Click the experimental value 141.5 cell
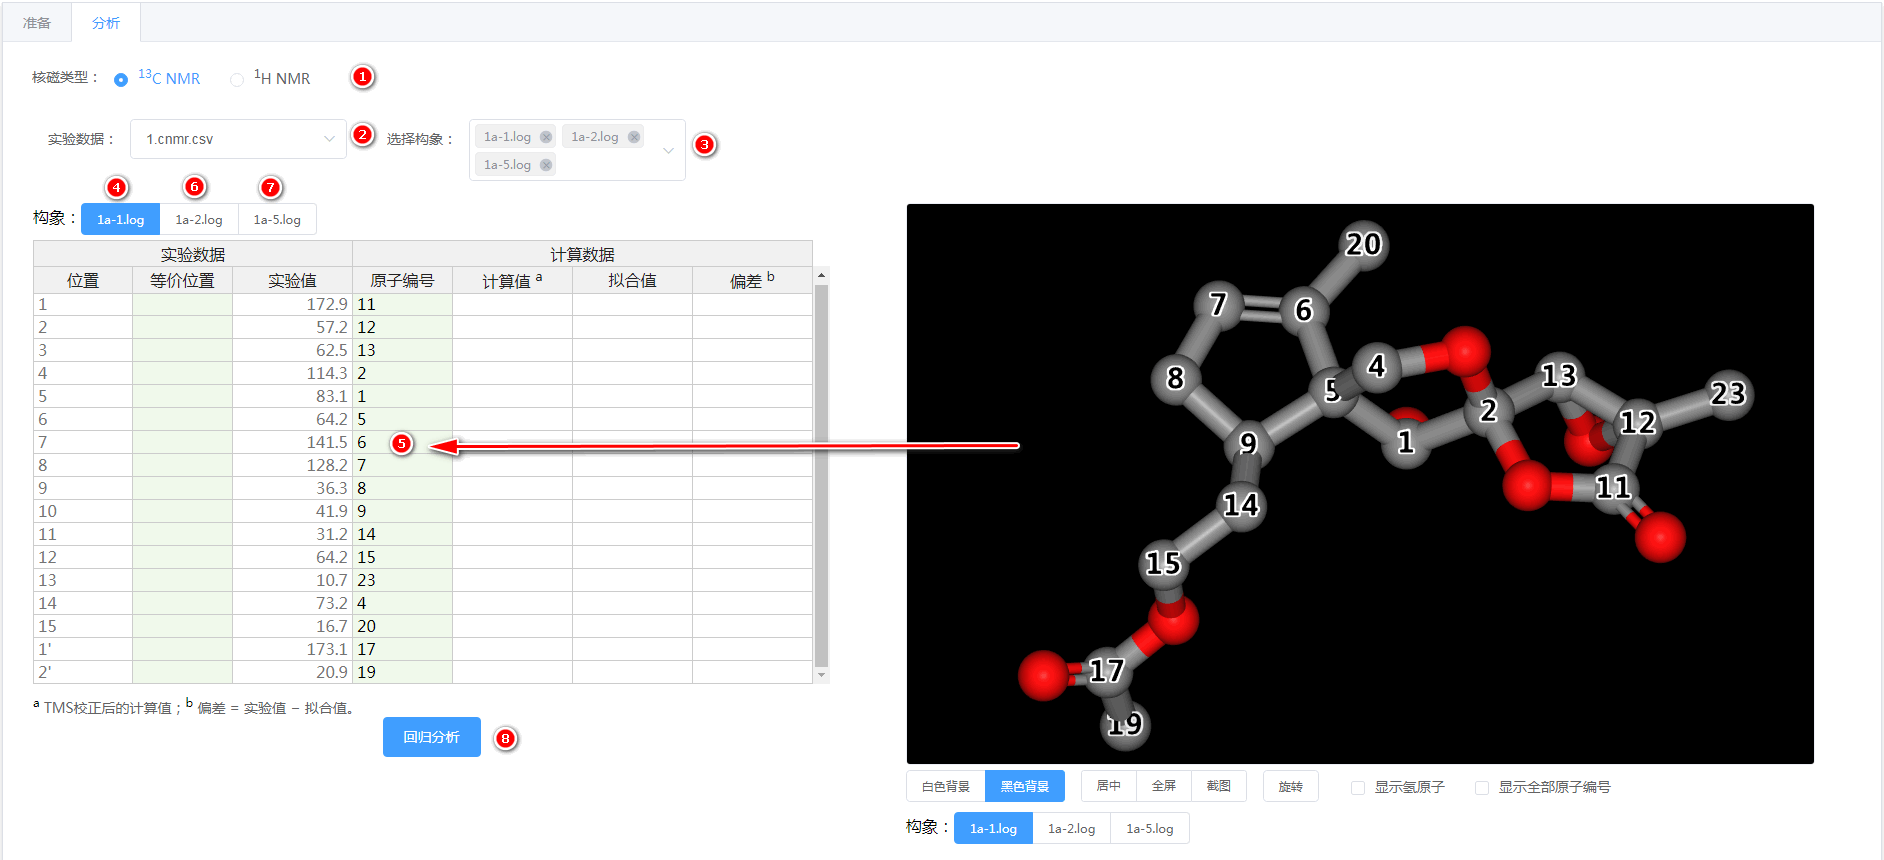The height and width of the screenshot is (860, 1884). [x=292, y=442]
